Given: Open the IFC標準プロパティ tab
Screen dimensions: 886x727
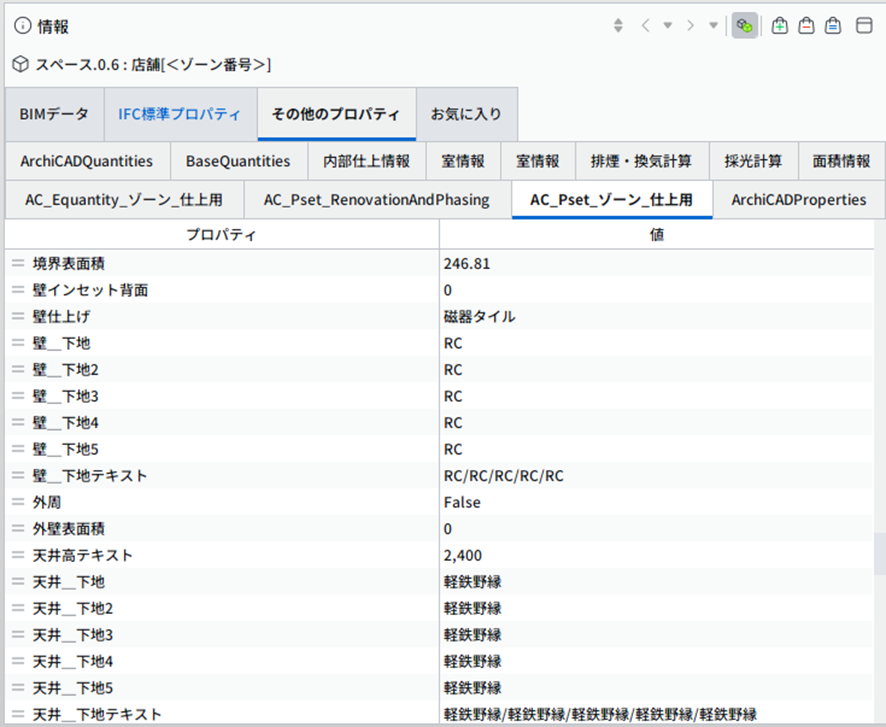Looking at the screenshot, I should point(180,114).
